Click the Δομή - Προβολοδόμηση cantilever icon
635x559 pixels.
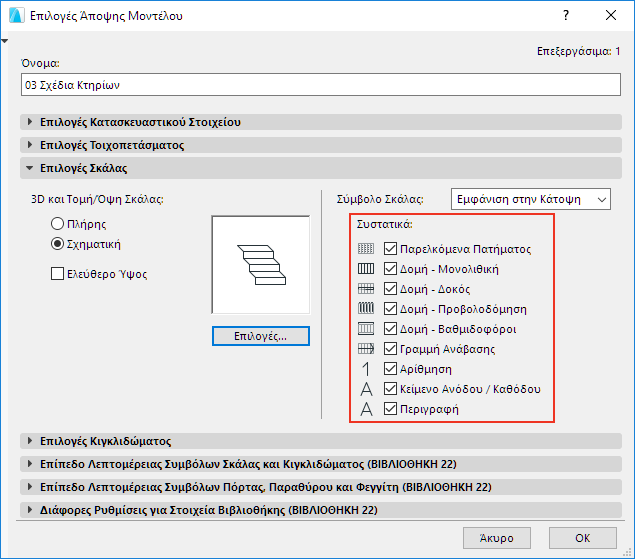point(366,309)
